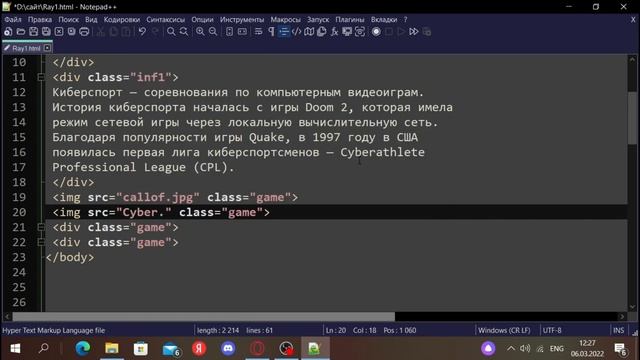Click line number 23 in the margin
The height and width of the screenshot is (360, 640).
pos(19,258)
